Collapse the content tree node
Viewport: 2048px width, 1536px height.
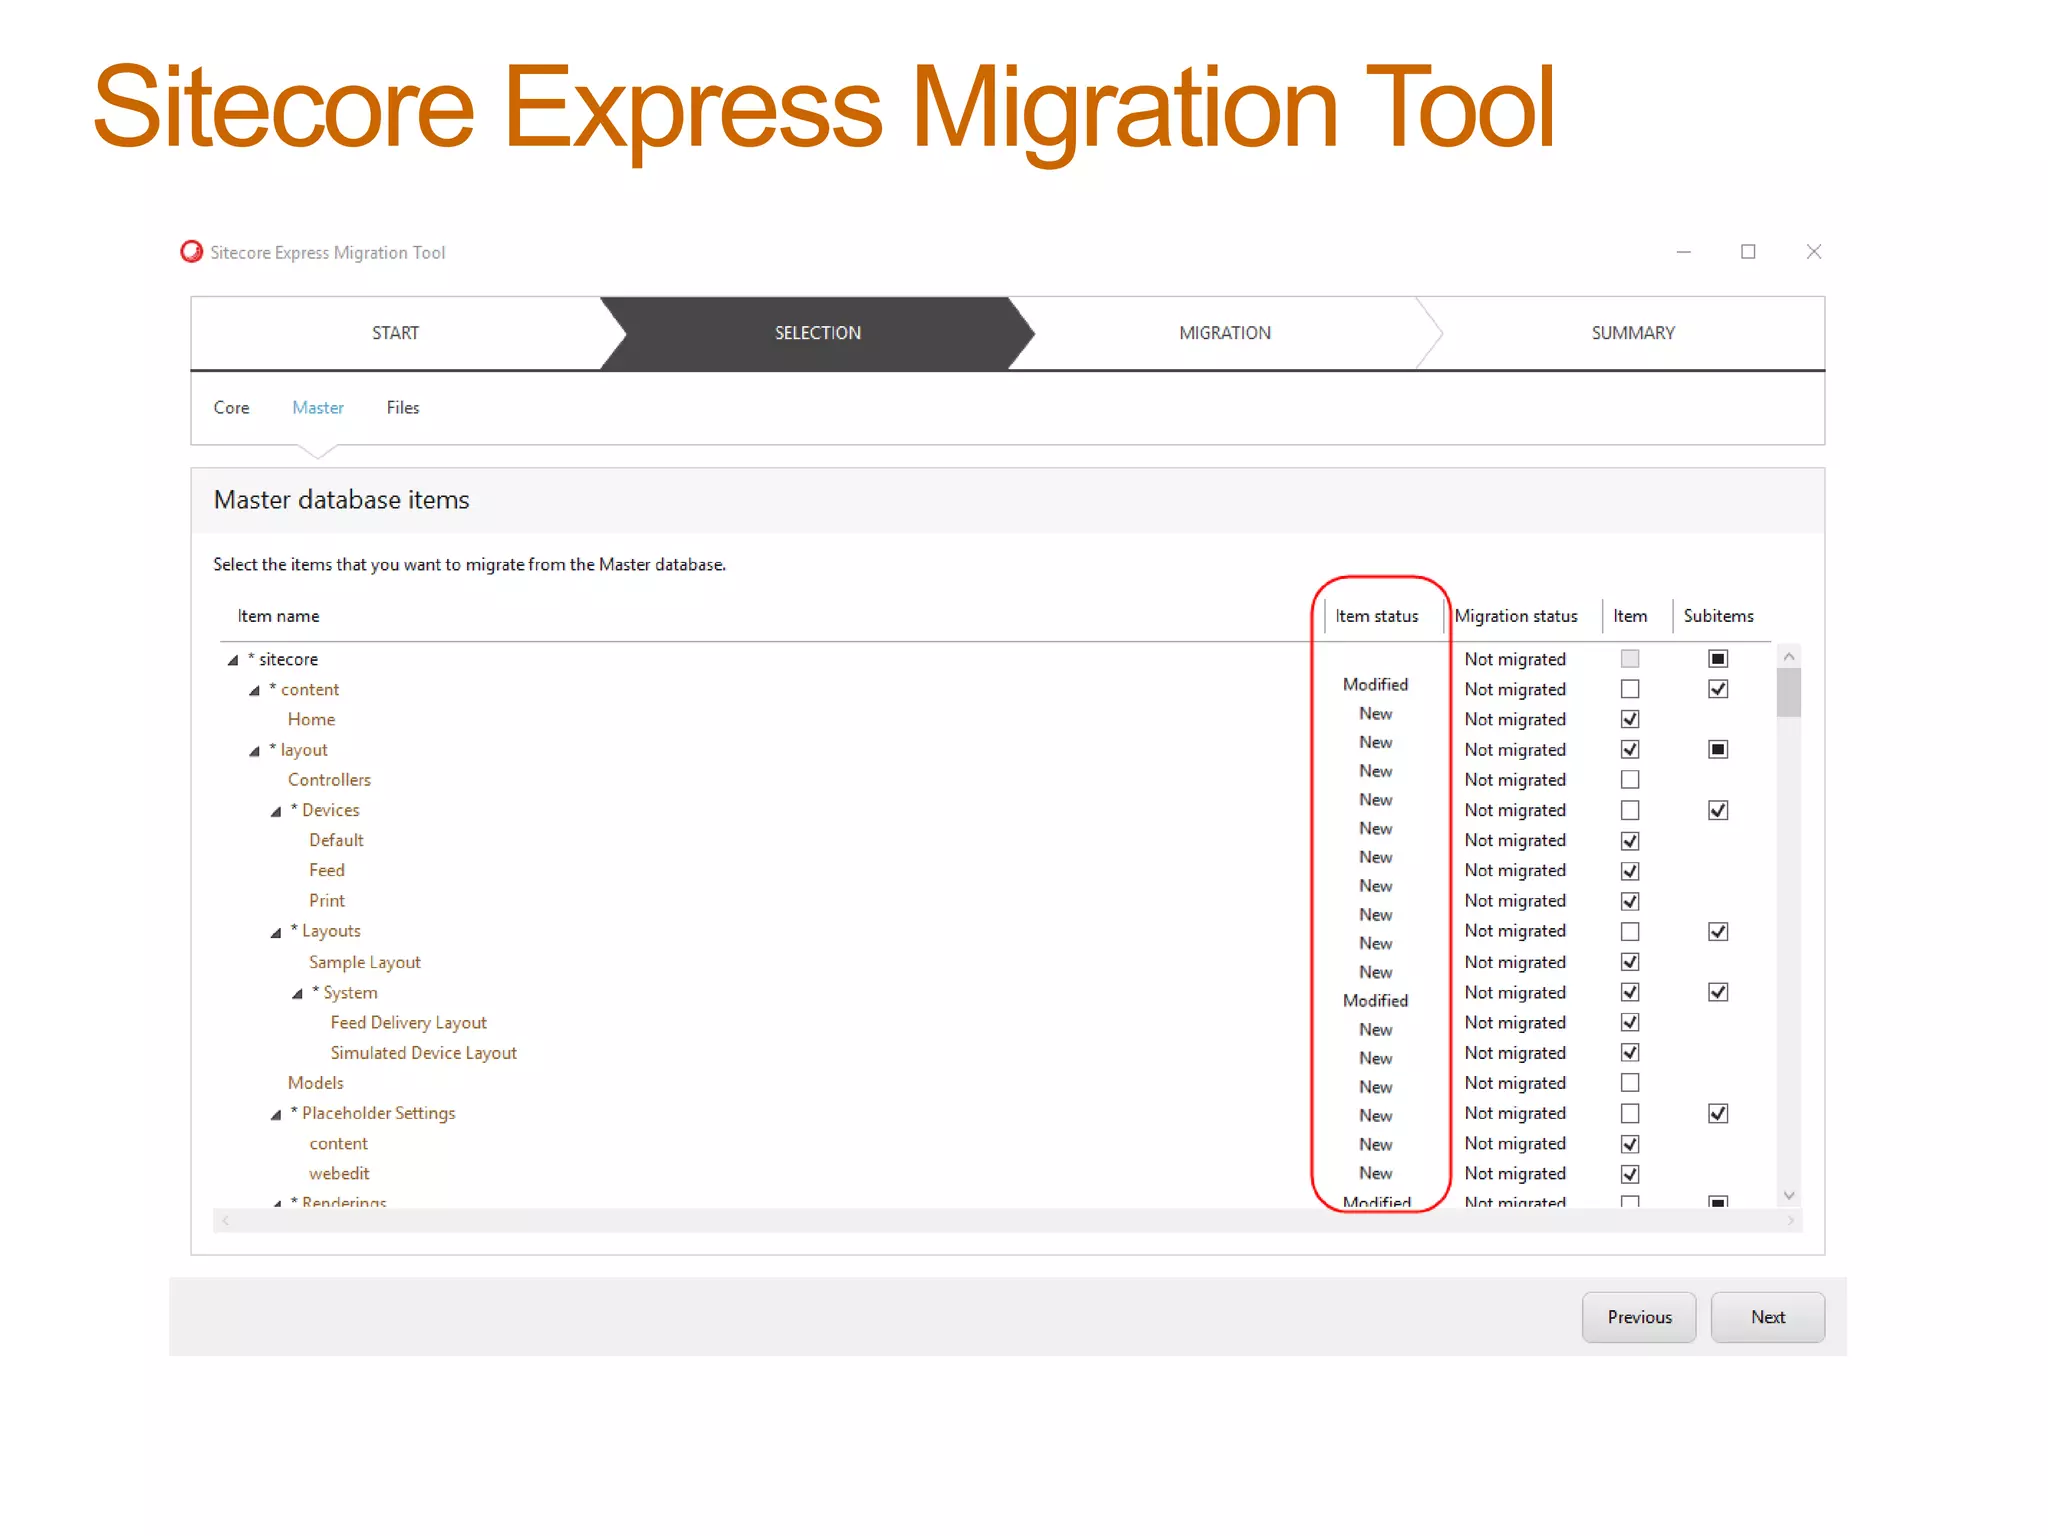(254, 691)
